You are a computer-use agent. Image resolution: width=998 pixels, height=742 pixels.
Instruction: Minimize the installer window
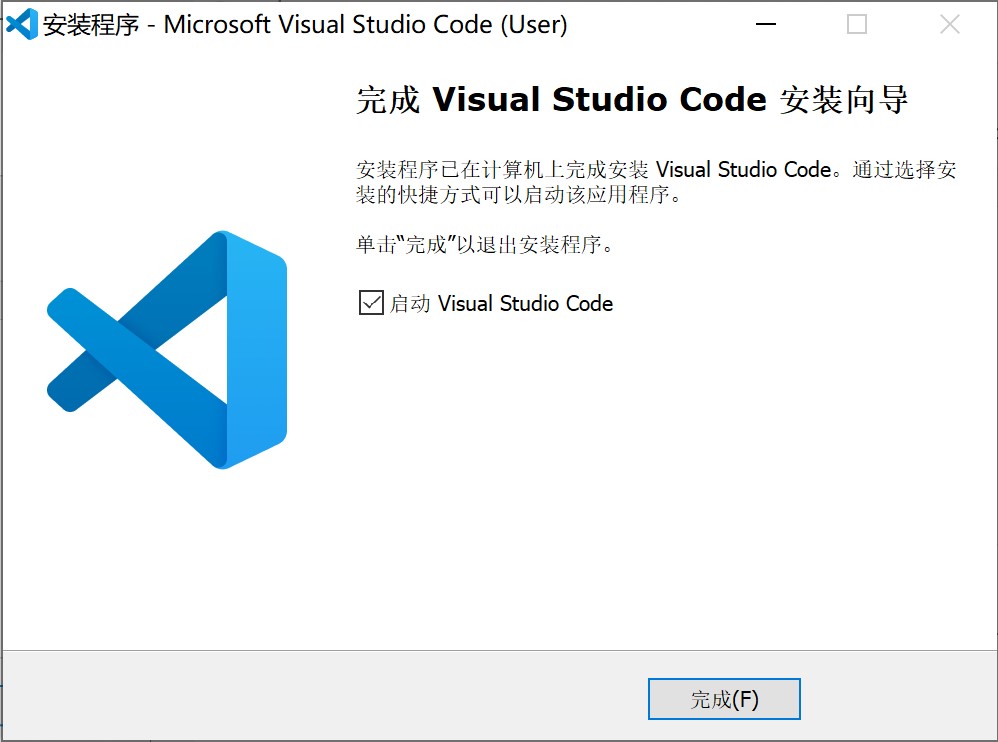(766, 24)
